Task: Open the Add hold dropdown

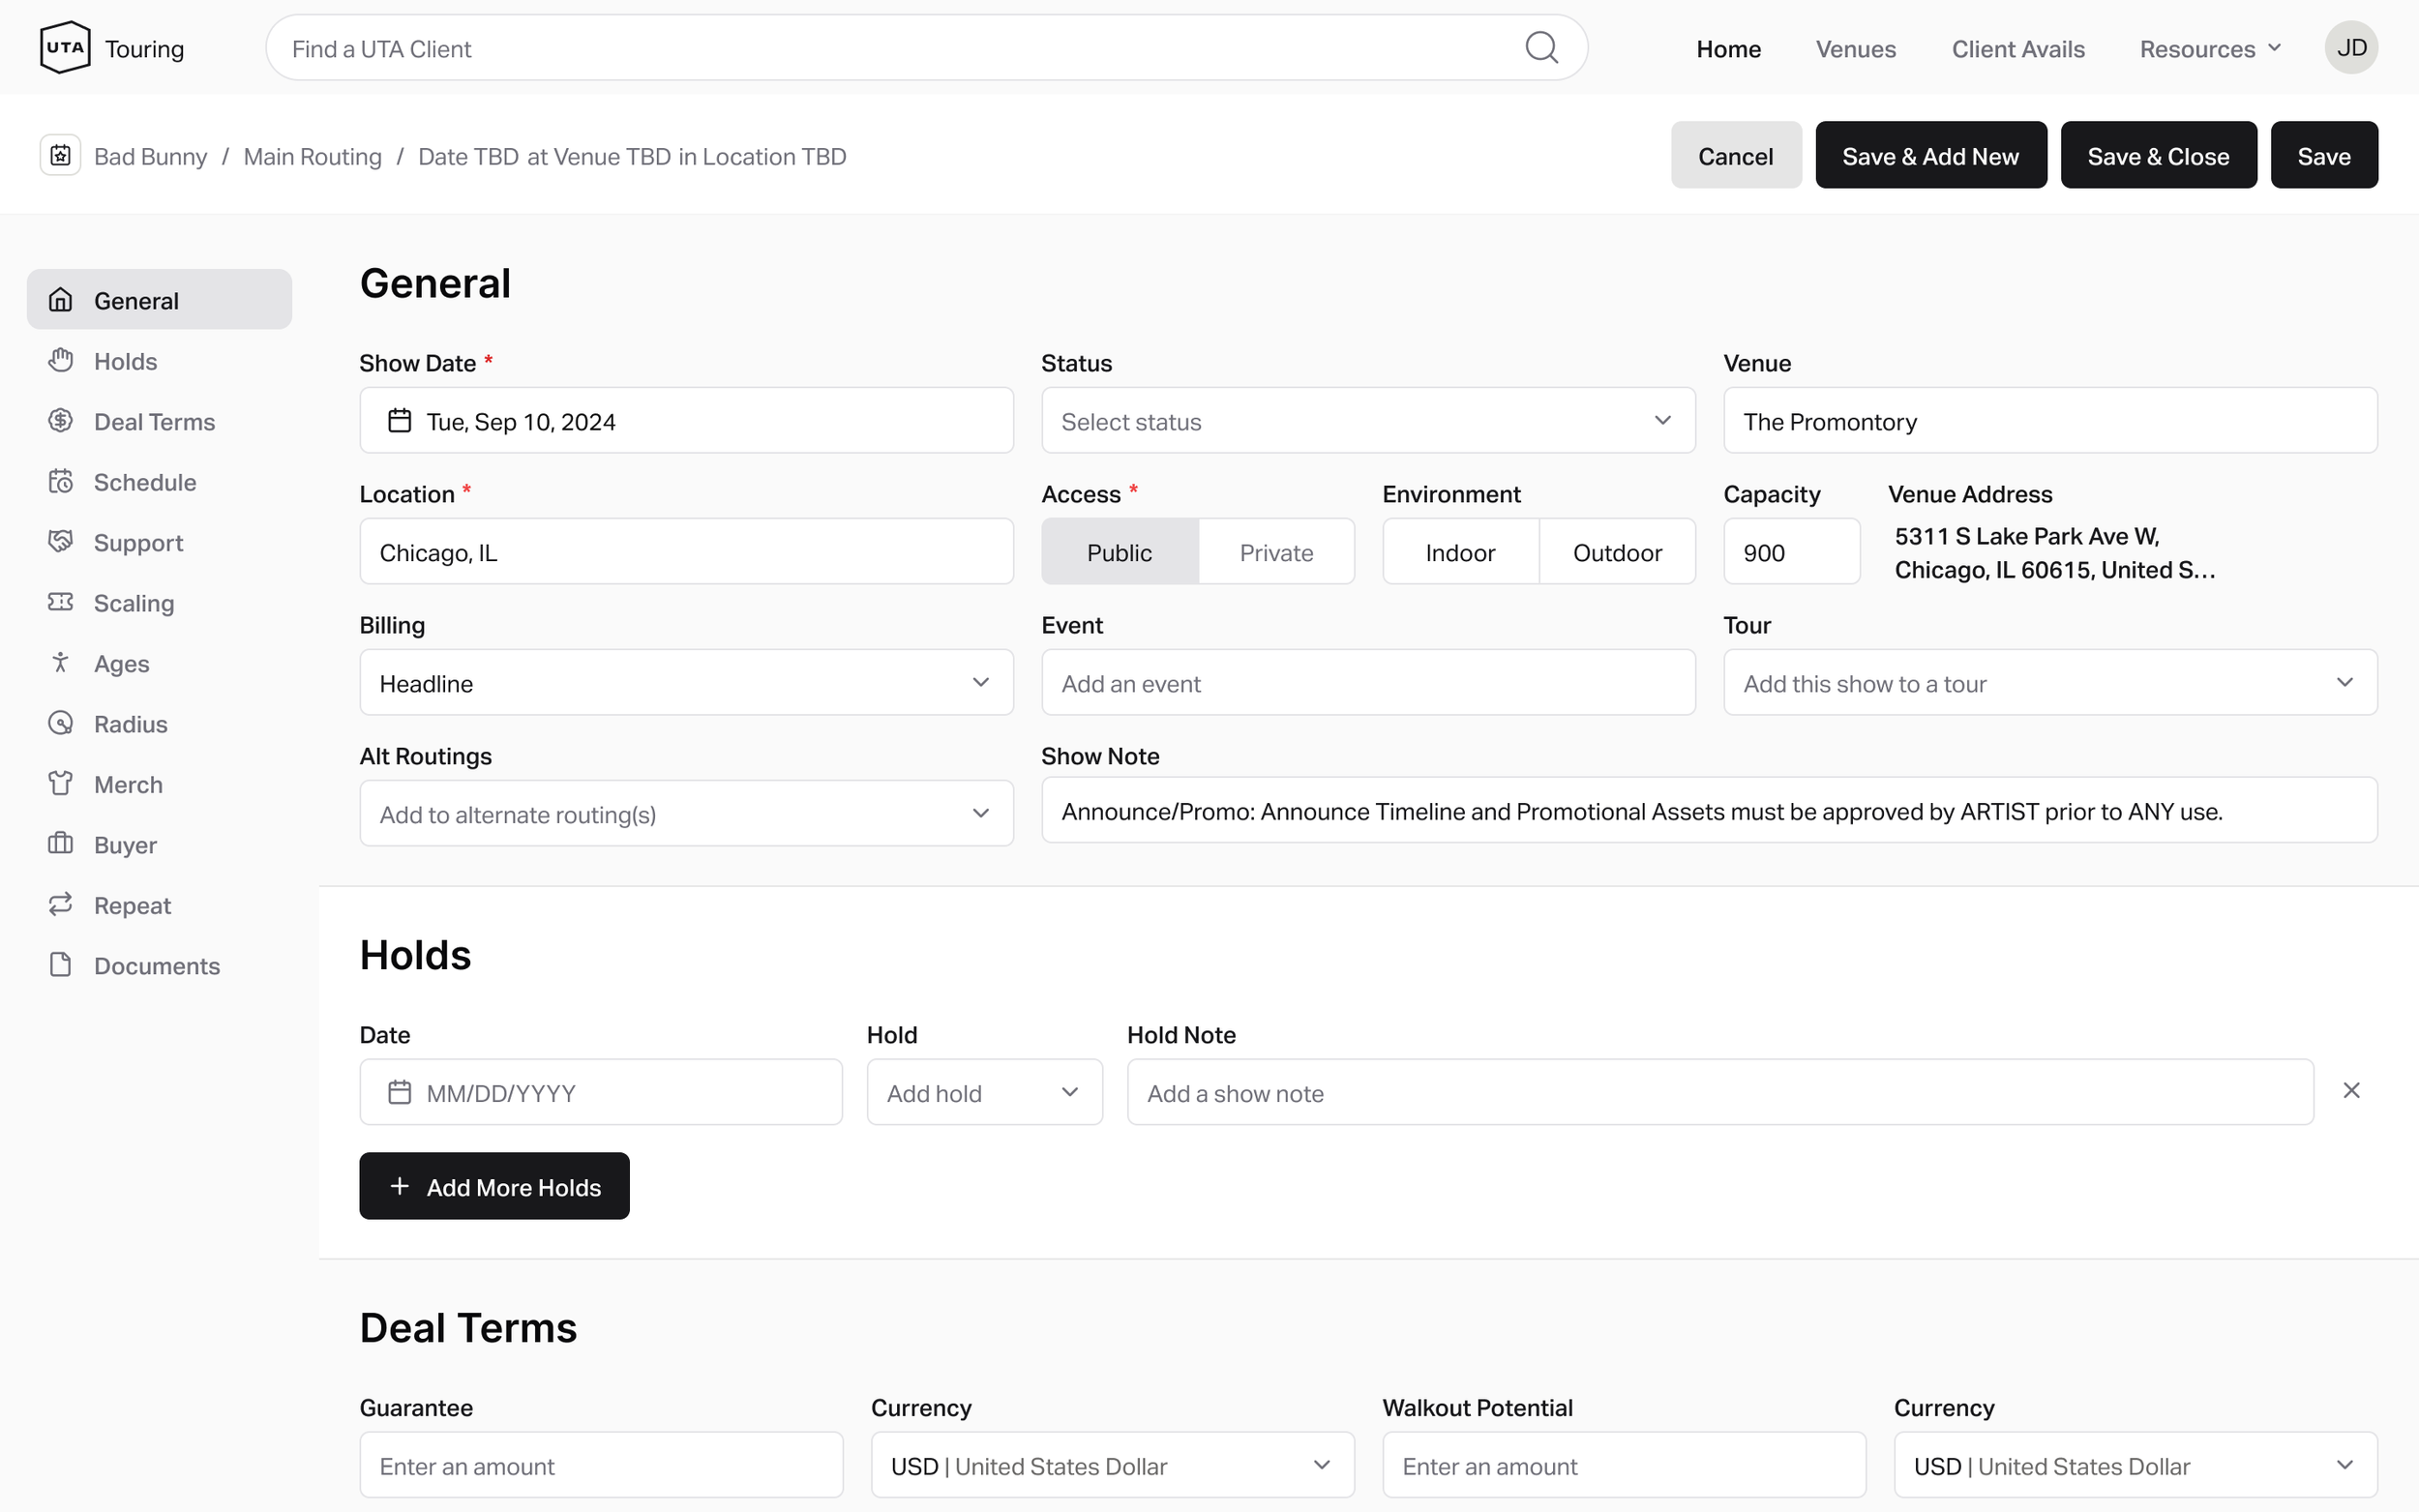Action: tap(984, 1092)
